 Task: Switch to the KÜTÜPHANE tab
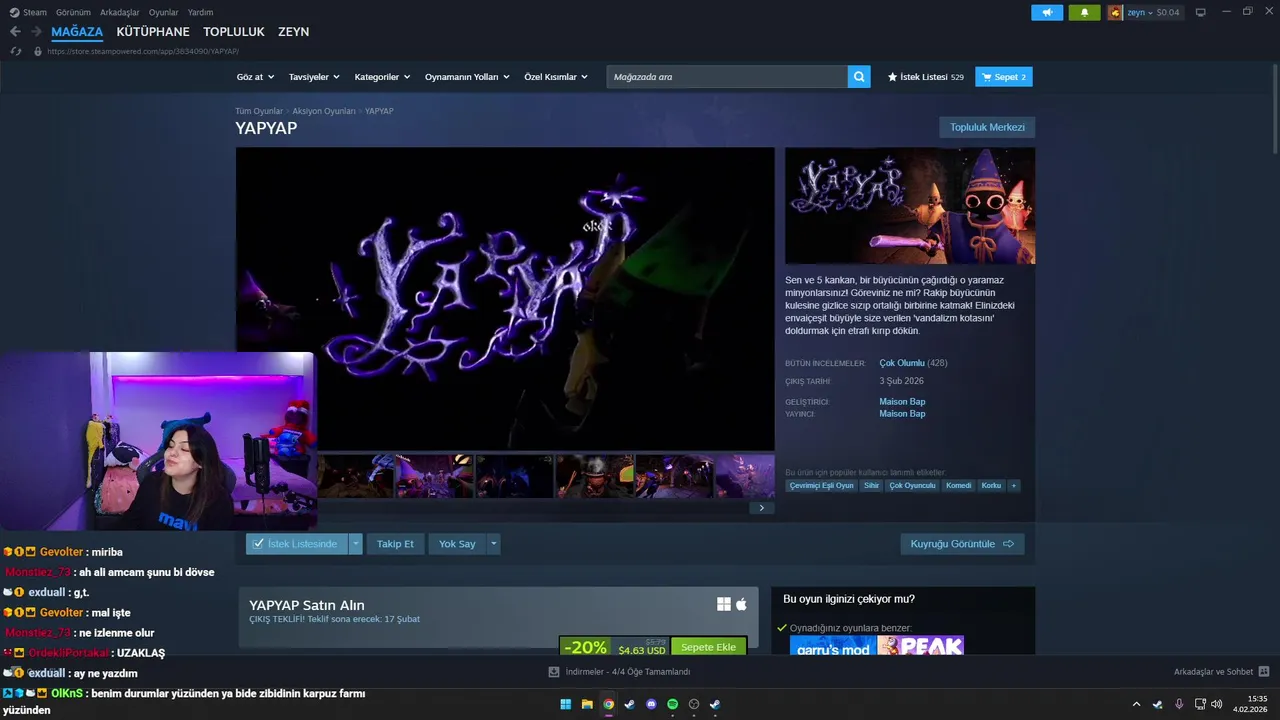tap(153, 32)
